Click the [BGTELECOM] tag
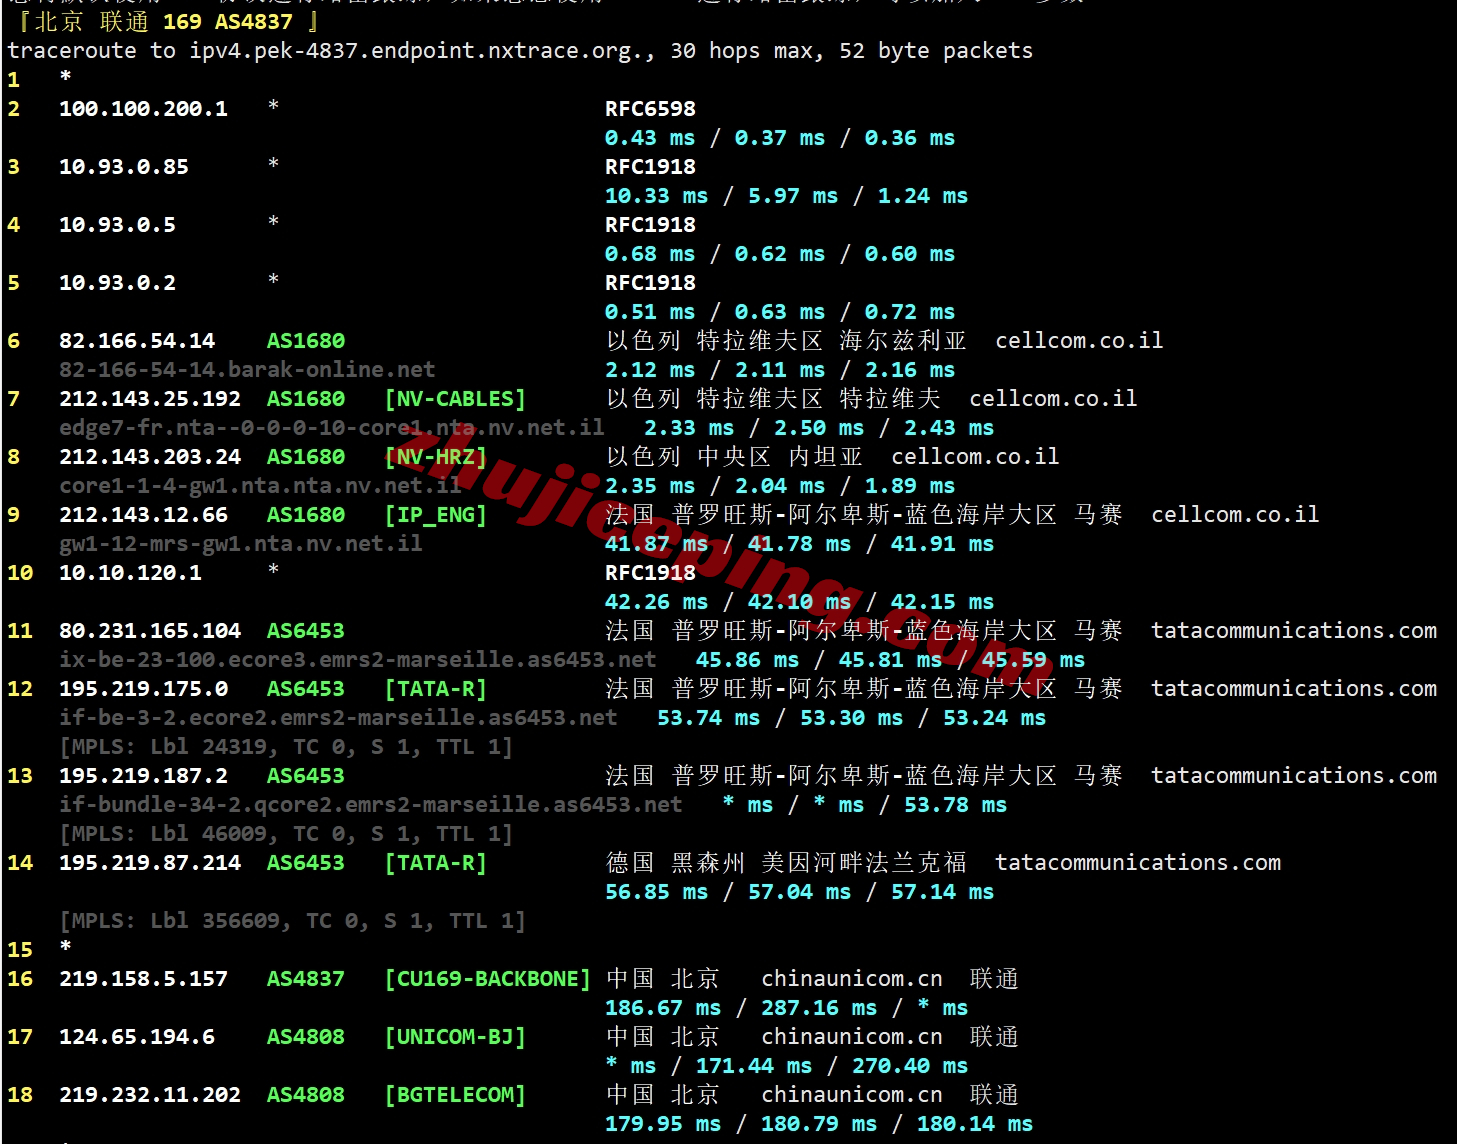Viewport: 1457px width, 1144px height. 455,1095
